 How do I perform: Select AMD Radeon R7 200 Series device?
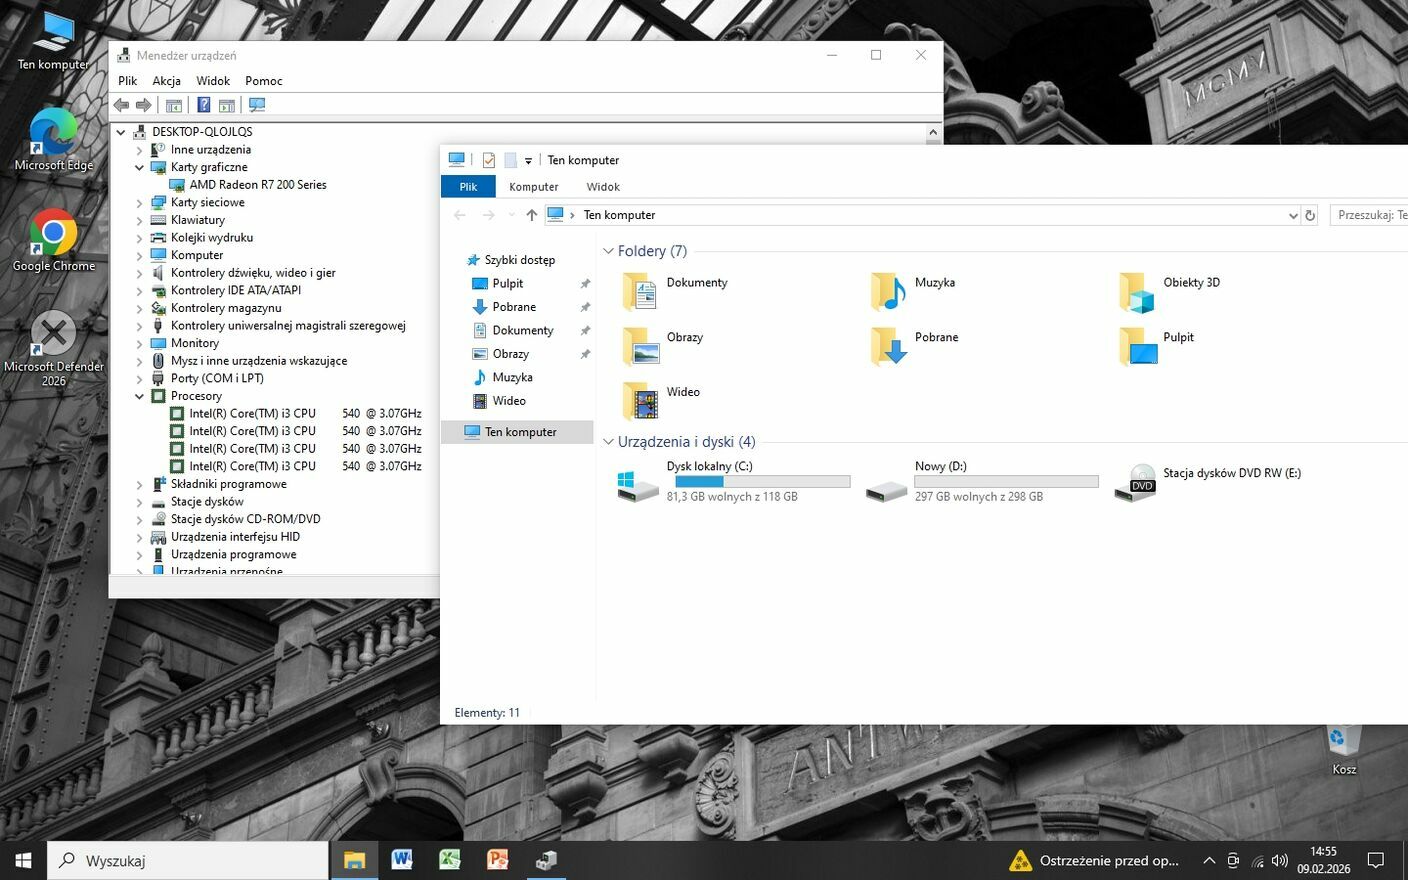257,185
